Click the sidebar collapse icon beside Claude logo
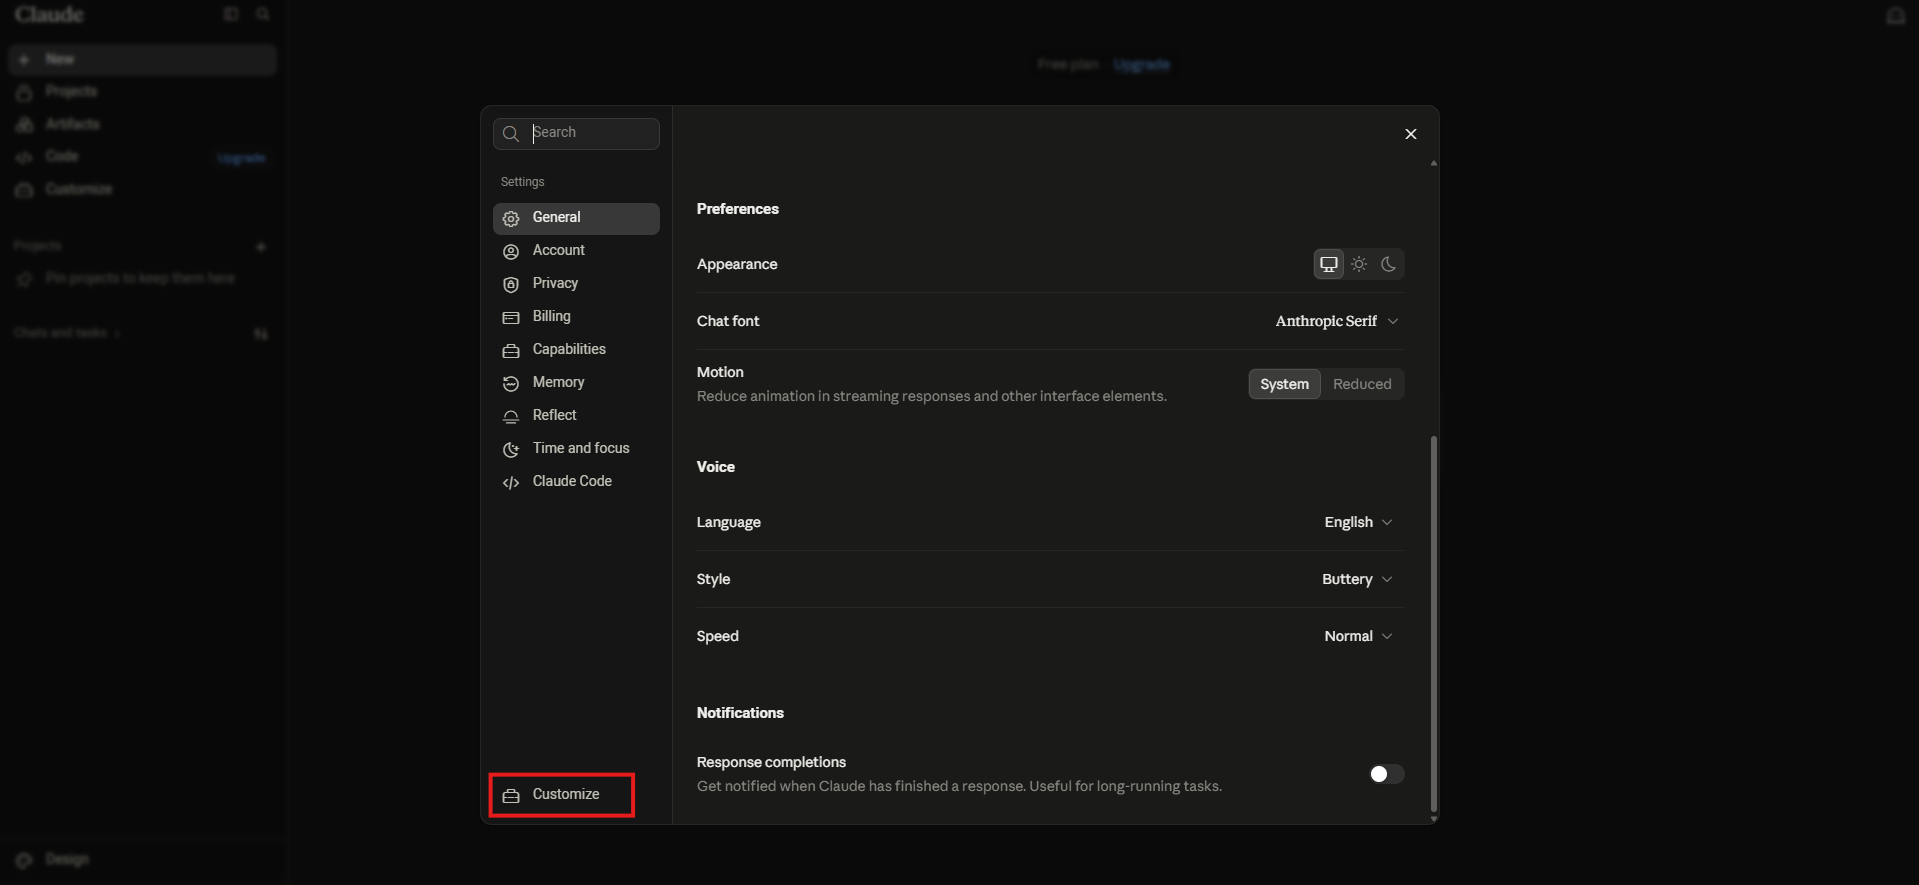The height and width of the screenshot is (885, 1919). [231, 14]
